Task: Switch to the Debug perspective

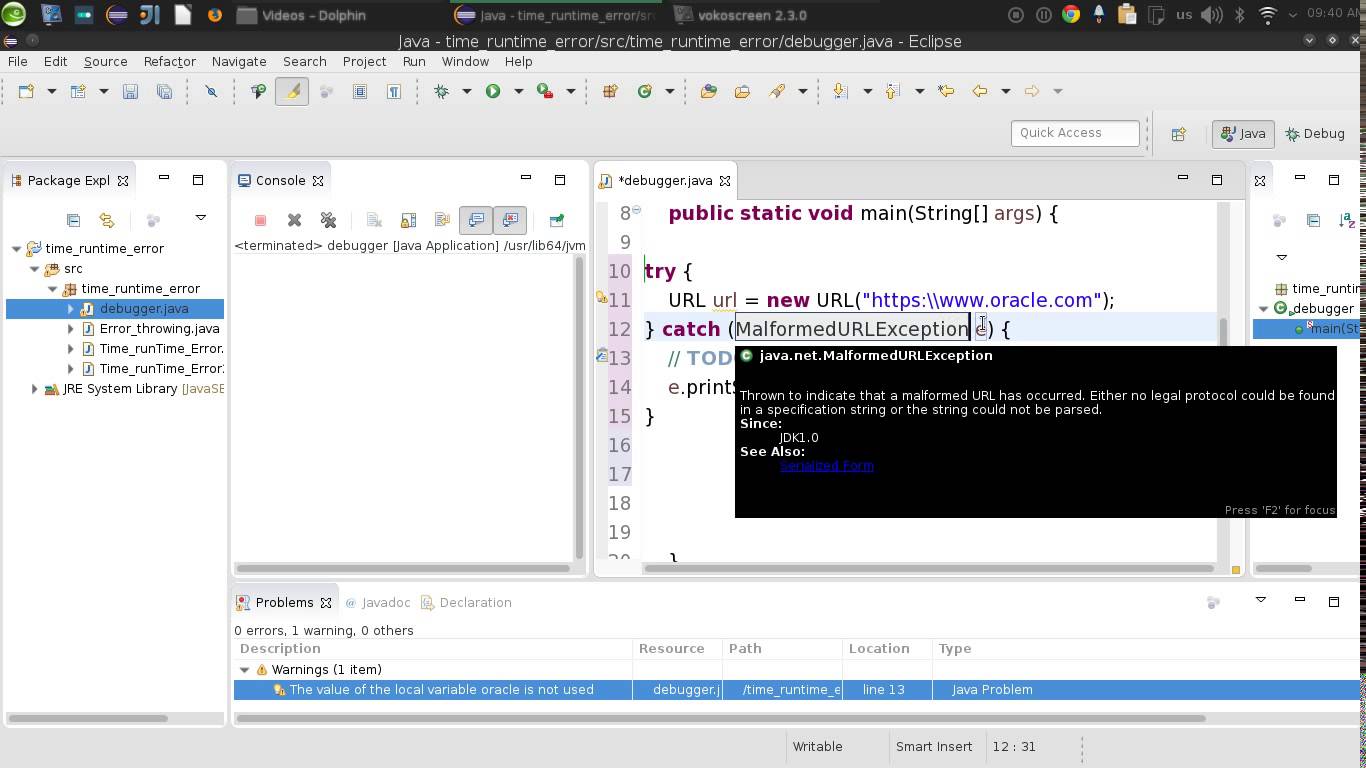Action: pos(1315,134)
